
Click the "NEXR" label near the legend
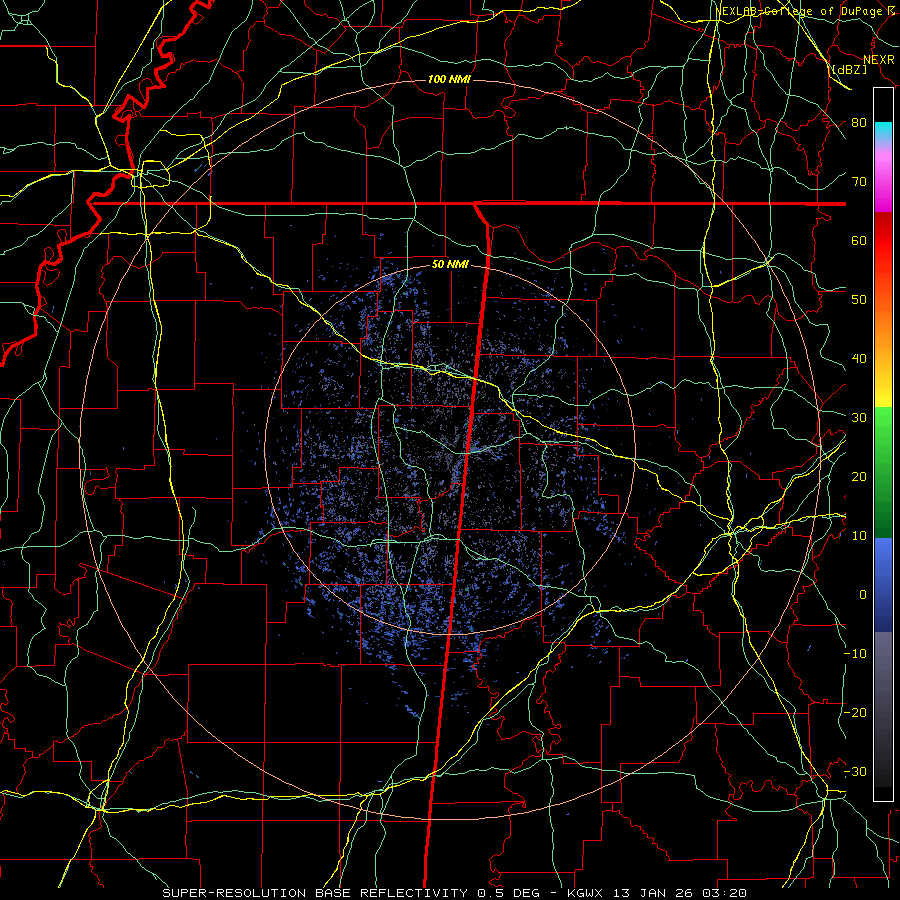[x=879, y=60]
